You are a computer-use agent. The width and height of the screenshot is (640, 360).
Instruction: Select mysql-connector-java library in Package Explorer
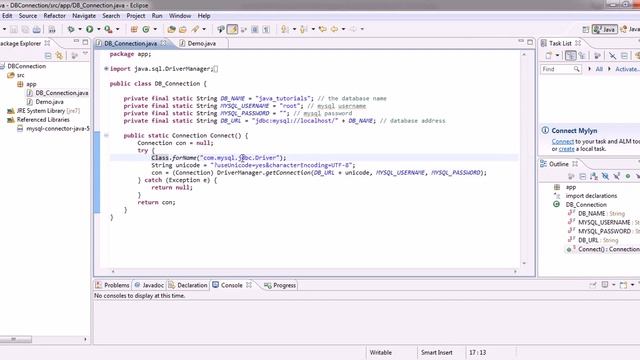[x=53, y=129]
